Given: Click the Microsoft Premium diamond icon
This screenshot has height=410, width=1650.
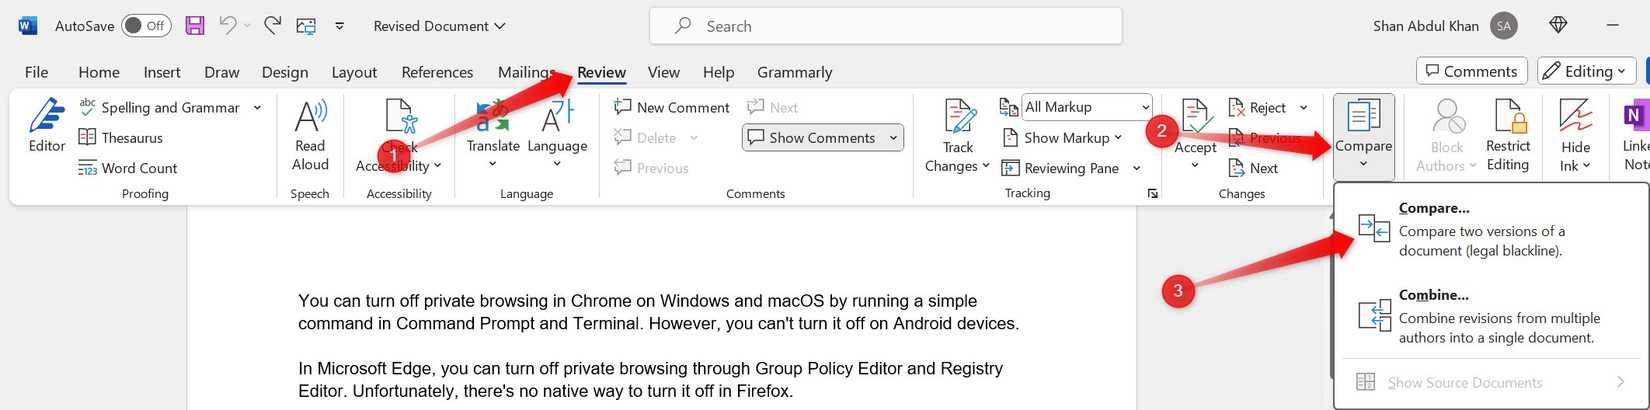Looking at the screenshot, I should pos(1558,26).
